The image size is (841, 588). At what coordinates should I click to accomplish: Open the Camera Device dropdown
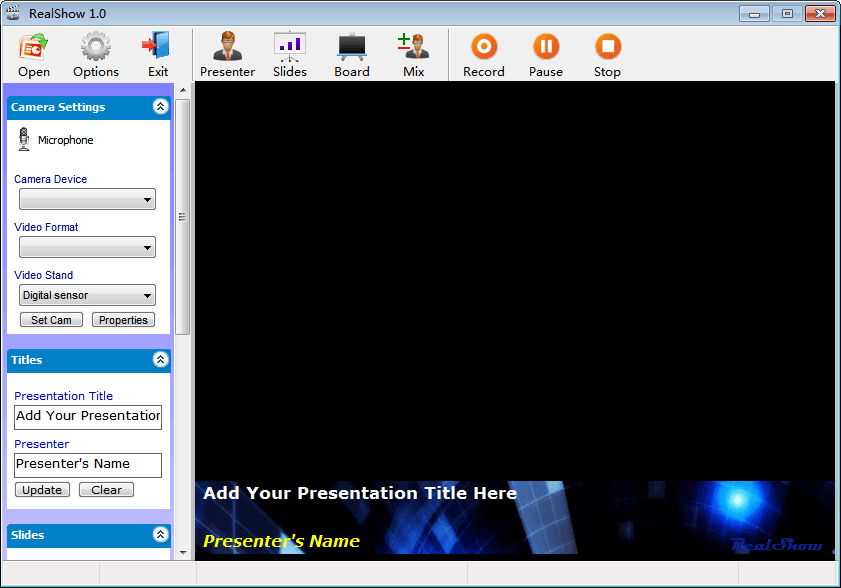(88, 200)
